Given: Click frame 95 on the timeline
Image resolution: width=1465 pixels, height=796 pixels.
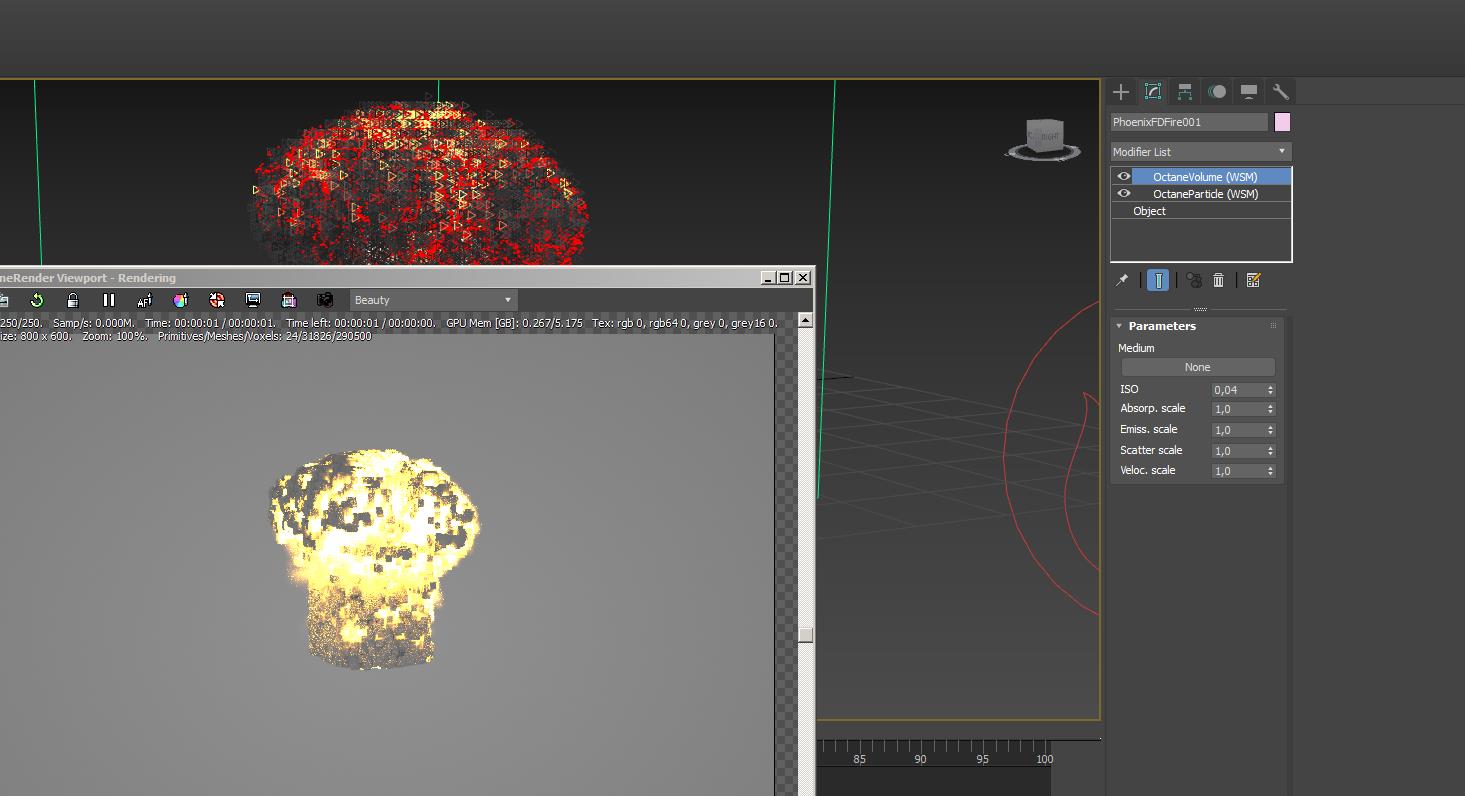Looking at the screenshot, I should click(x=982, y=760).
